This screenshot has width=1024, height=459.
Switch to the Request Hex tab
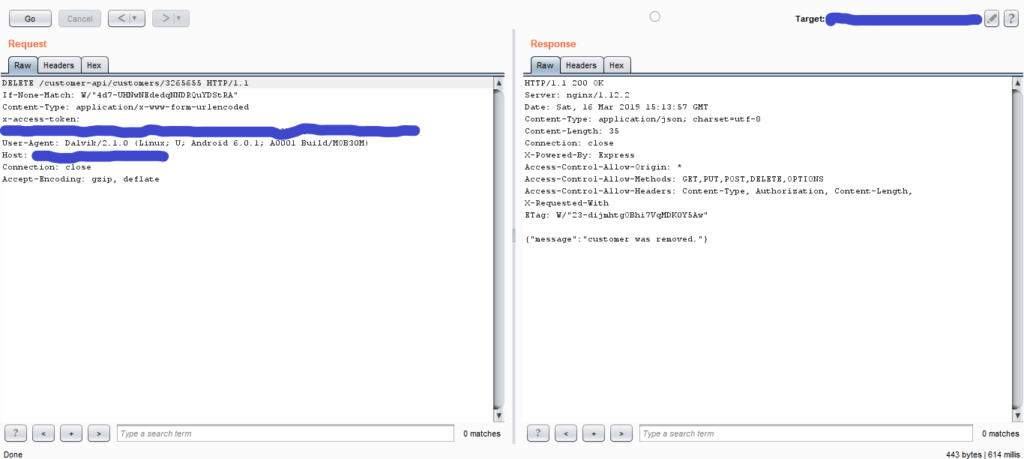[x=93, y=65]
